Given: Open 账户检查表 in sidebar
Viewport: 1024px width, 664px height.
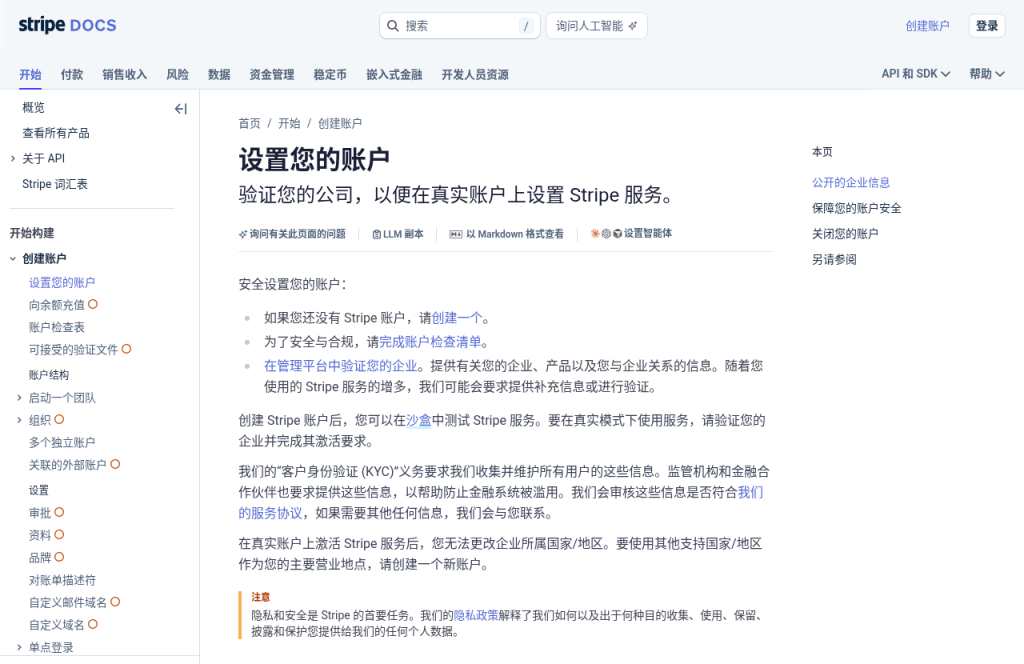Looking at the screenshot, I should point(56,327).
